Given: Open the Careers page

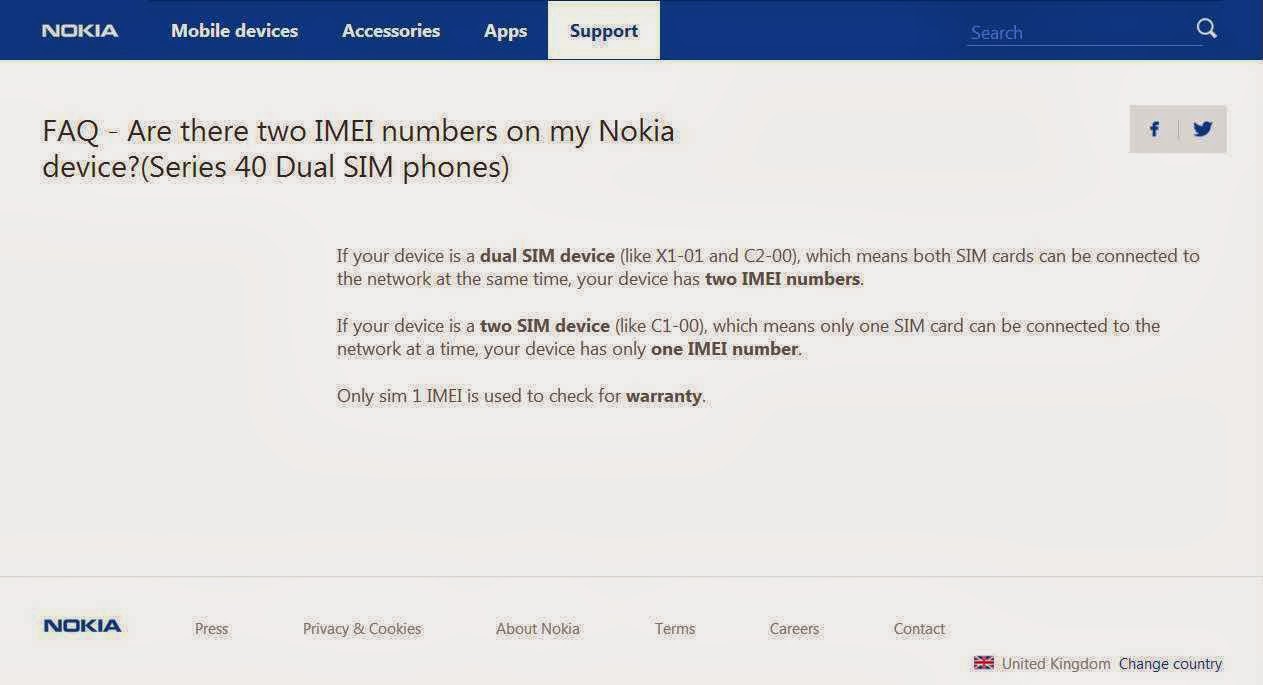Looking at the screenshot, I should click(793, 628).
